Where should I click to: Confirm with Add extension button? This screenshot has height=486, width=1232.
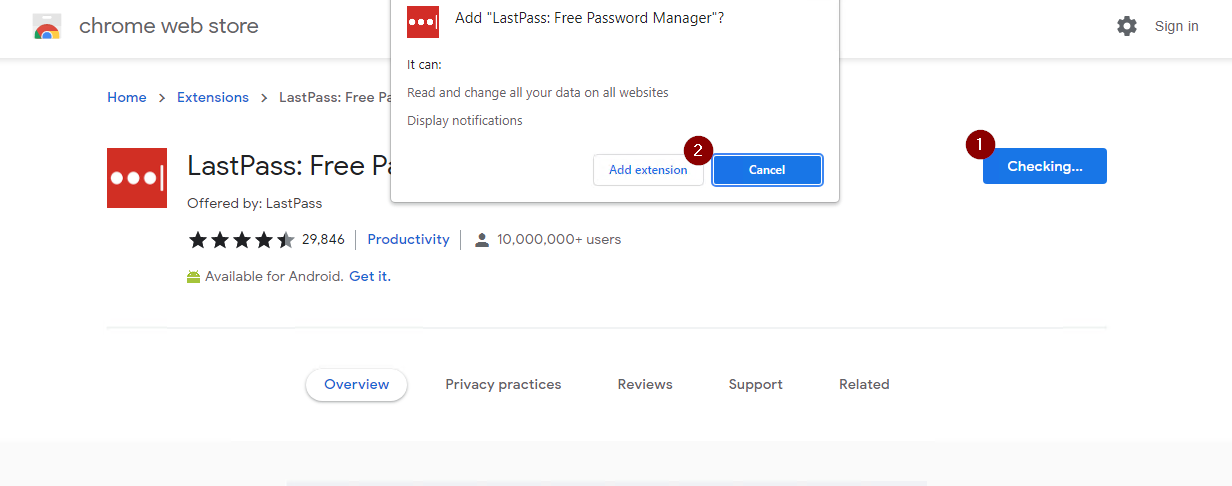coord(648,170)
